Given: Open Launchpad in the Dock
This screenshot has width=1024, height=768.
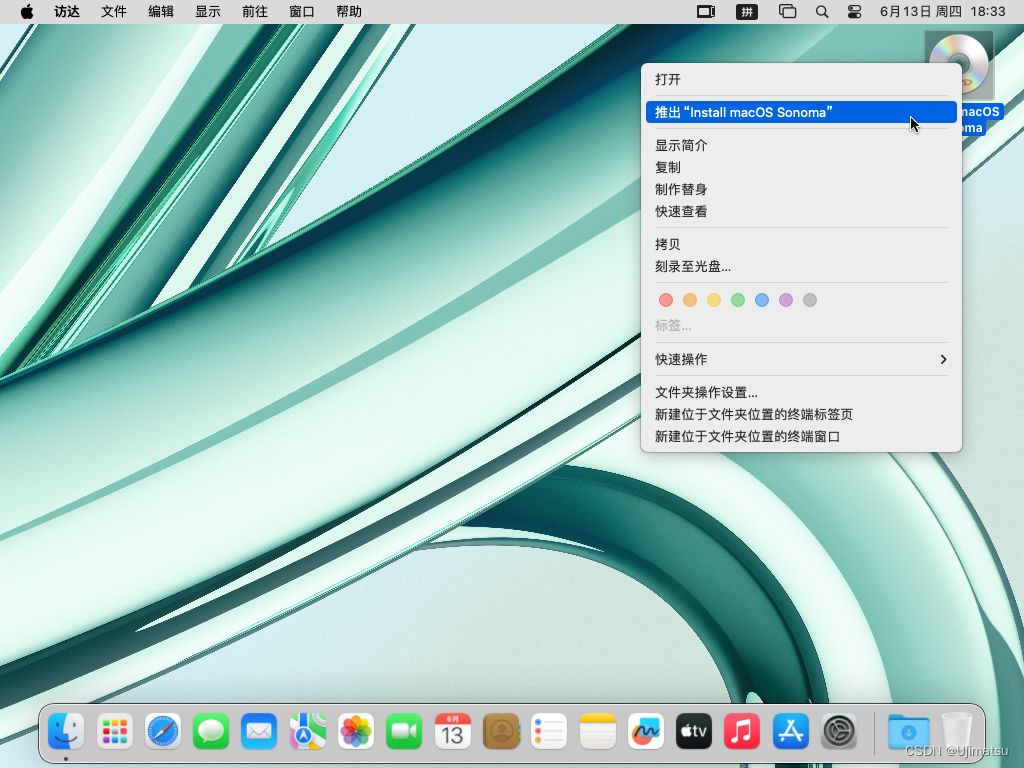Looking at the screenshot, I should [x=114, y=731].
